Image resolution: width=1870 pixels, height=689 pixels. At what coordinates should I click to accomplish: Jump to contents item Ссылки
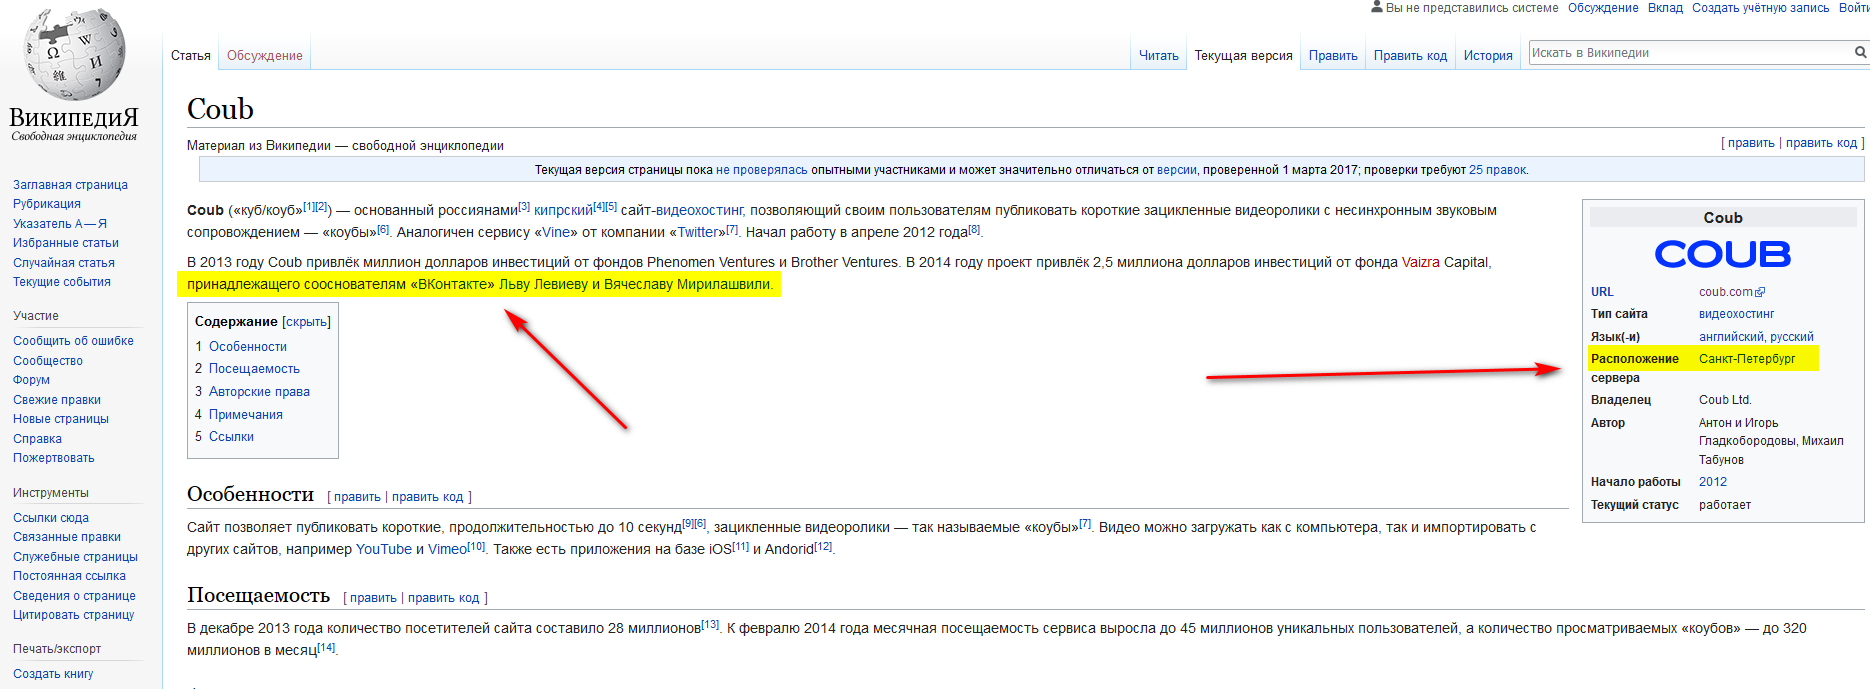click(231, 437)
